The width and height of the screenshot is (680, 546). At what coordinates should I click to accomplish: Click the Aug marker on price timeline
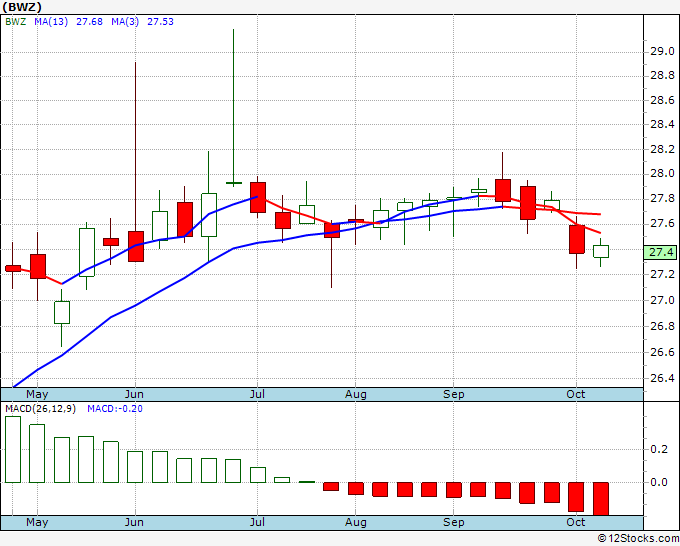356,394
